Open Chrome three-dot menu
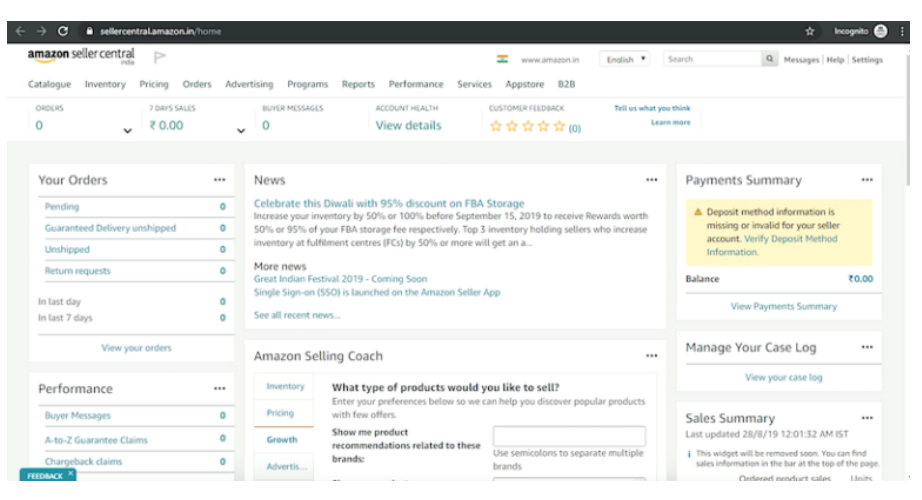Image resolution: width=922 pixels, height=500 pixels. click(x=902, y=31)
